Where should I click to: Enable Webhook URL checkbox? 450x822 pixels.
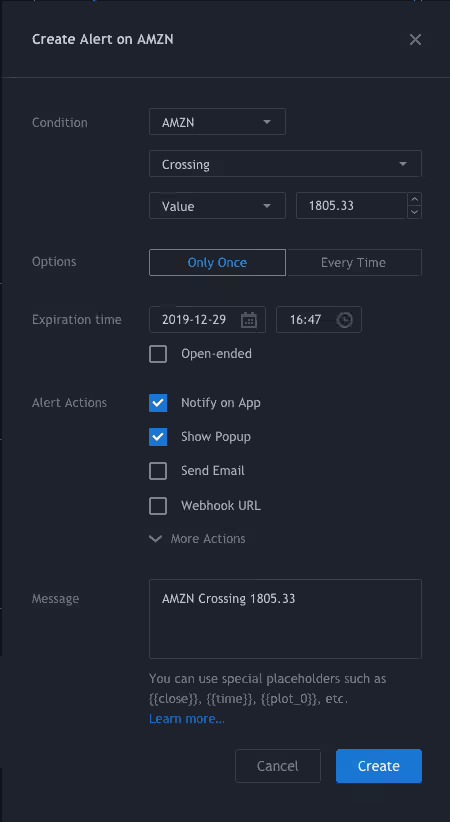pos(158,506)
